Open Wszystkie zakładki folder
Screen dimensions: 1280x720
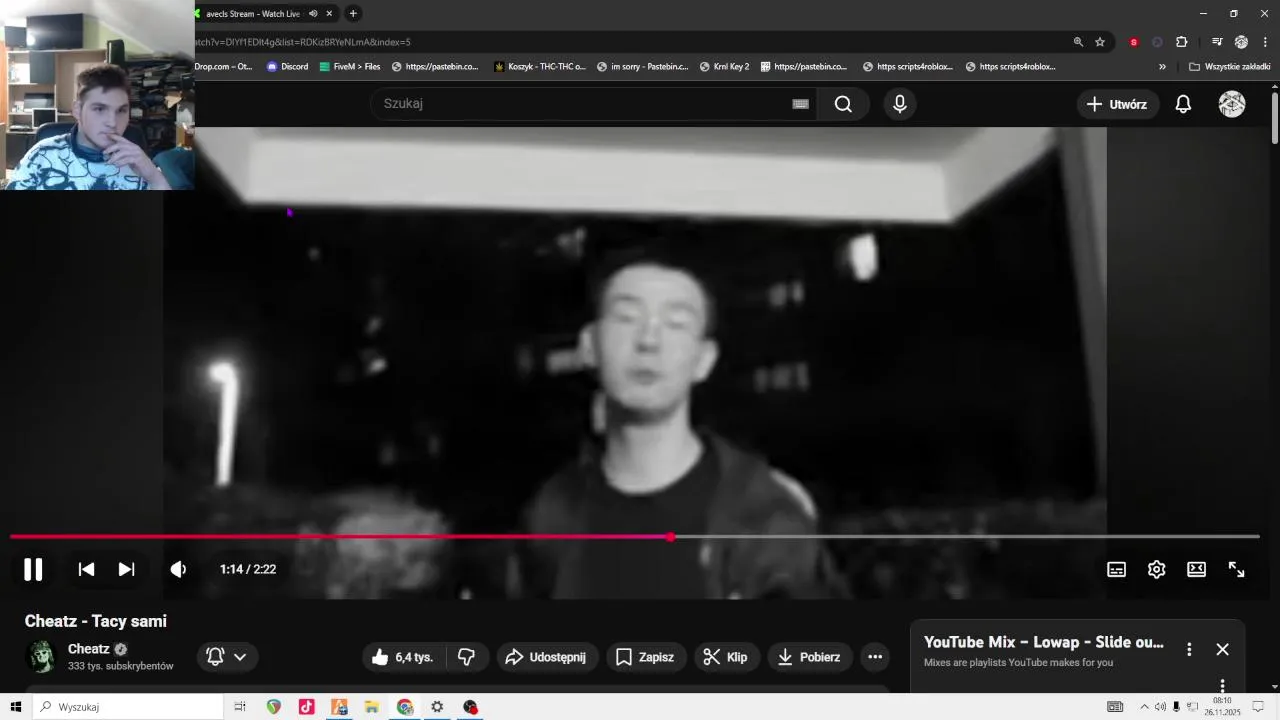coord(1229,67)
